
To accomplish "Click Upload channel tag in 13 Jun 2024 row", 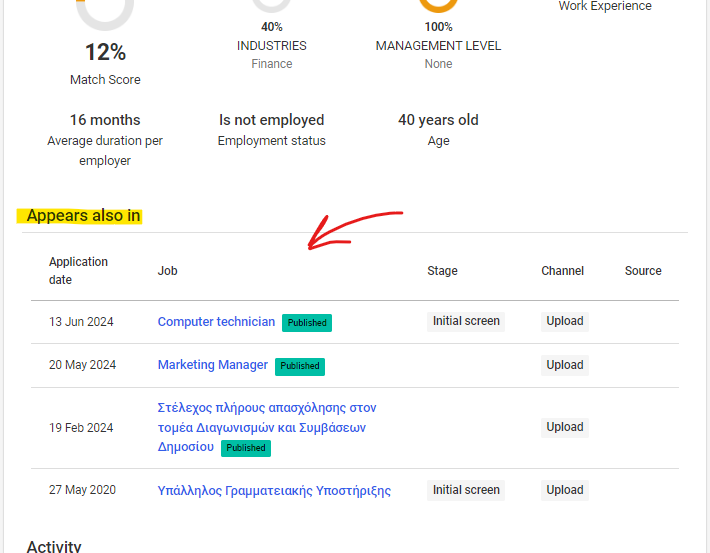I will pos(565,321).
